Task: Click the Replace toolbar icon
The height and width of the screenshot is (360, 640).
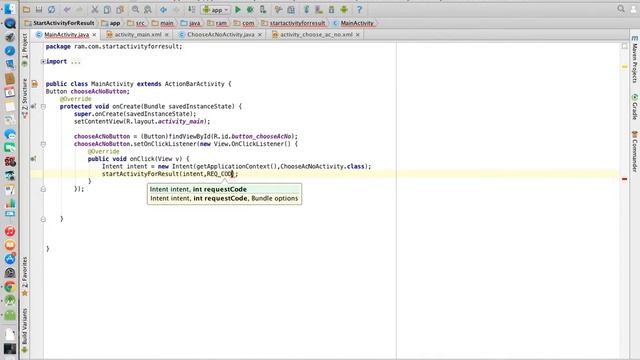Action: [x=148, y=9]
